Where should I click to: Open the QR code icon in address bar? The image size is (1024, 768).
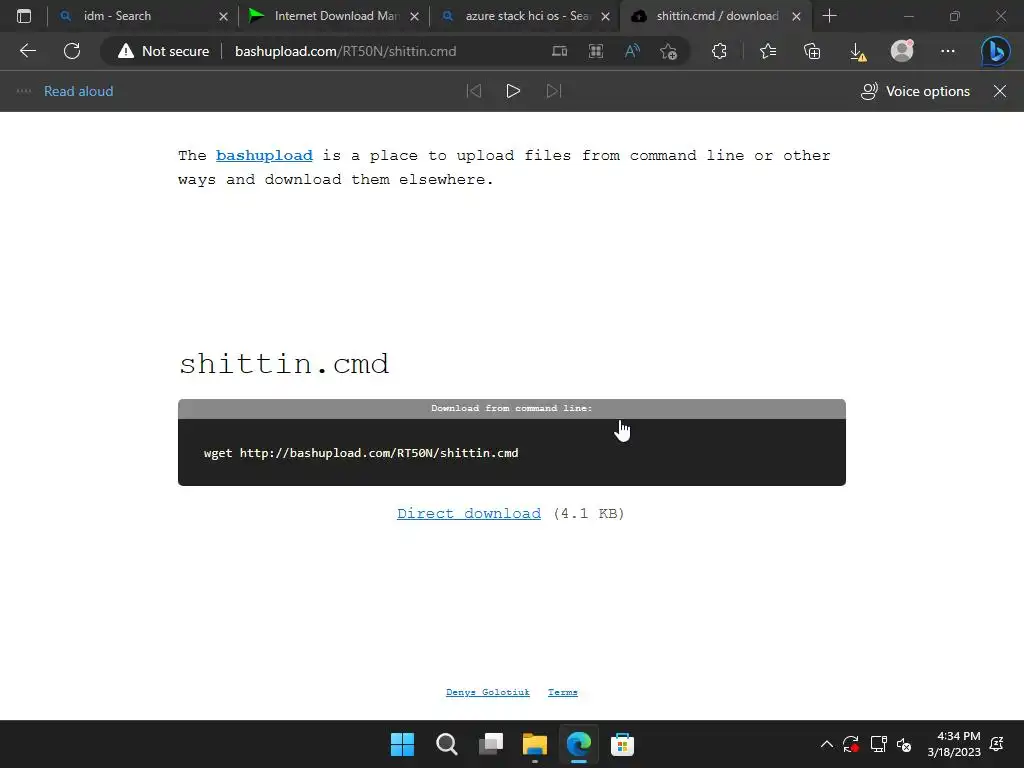[x=596, y=51]
